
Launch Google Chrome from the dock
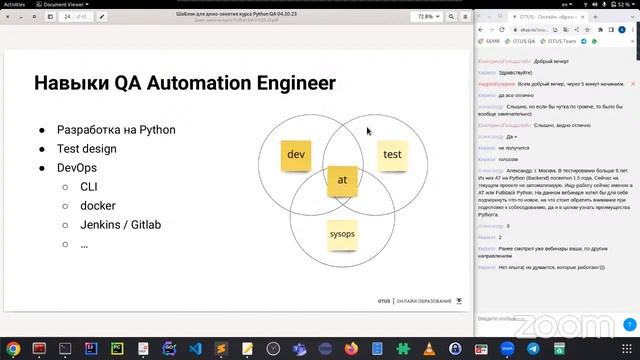(x=13, y=349)
